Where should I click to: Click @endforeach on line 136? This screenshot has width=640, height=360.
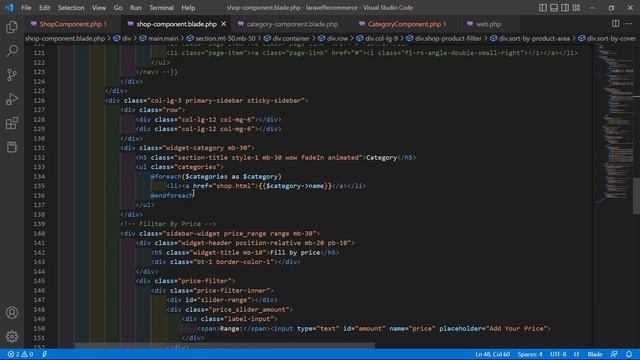[171, 196]
